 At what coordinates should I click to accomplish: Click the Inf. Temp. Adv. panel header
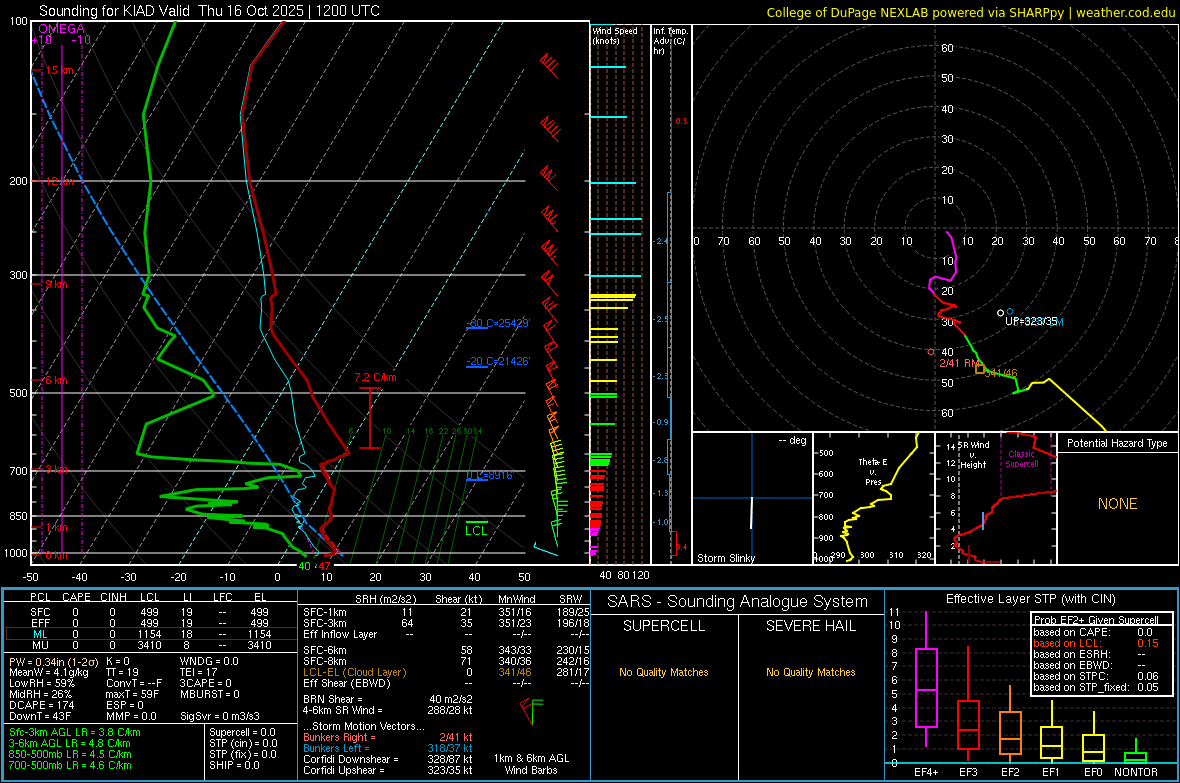point(670,41)
